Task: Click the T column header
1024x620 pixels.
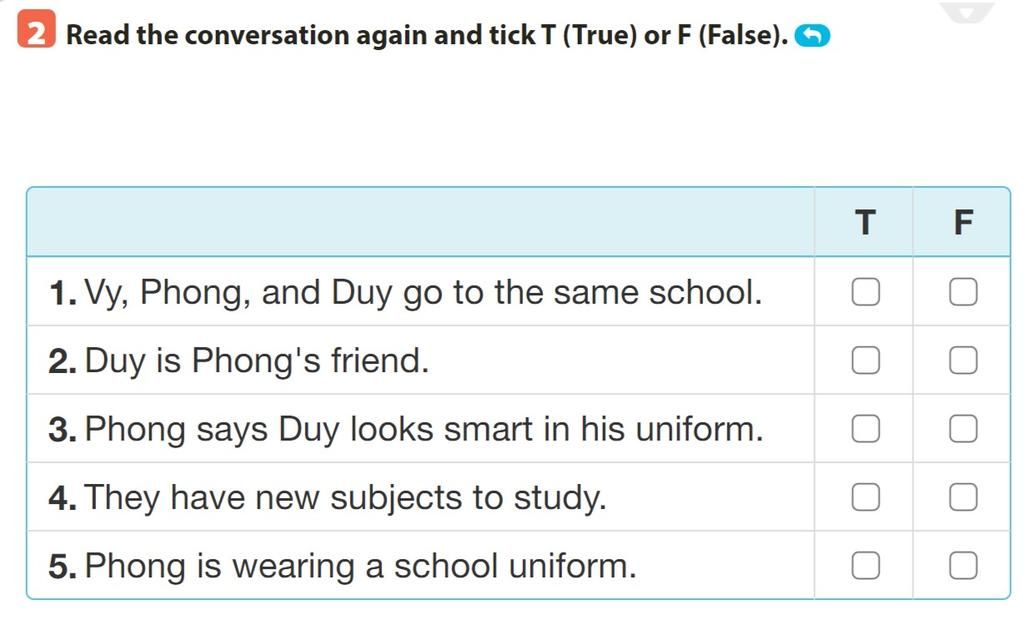Action: (865, 223)
